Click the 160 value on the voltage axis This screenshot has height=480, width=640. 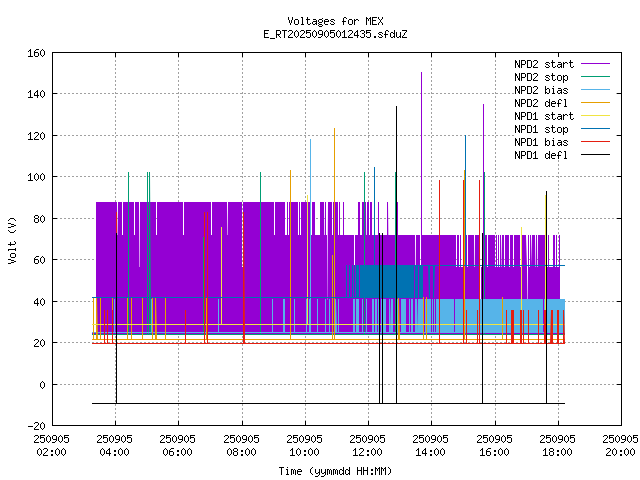pyautogui.click(x=33, y=52)
